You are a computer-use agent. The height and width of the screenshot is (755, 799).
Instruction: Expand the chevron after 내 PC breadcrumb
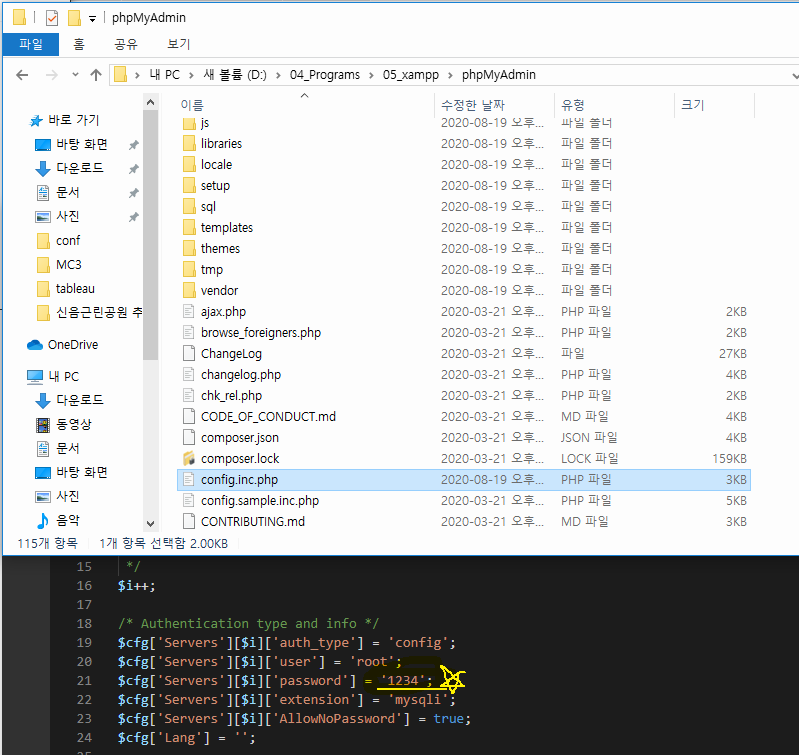[191, 75]
